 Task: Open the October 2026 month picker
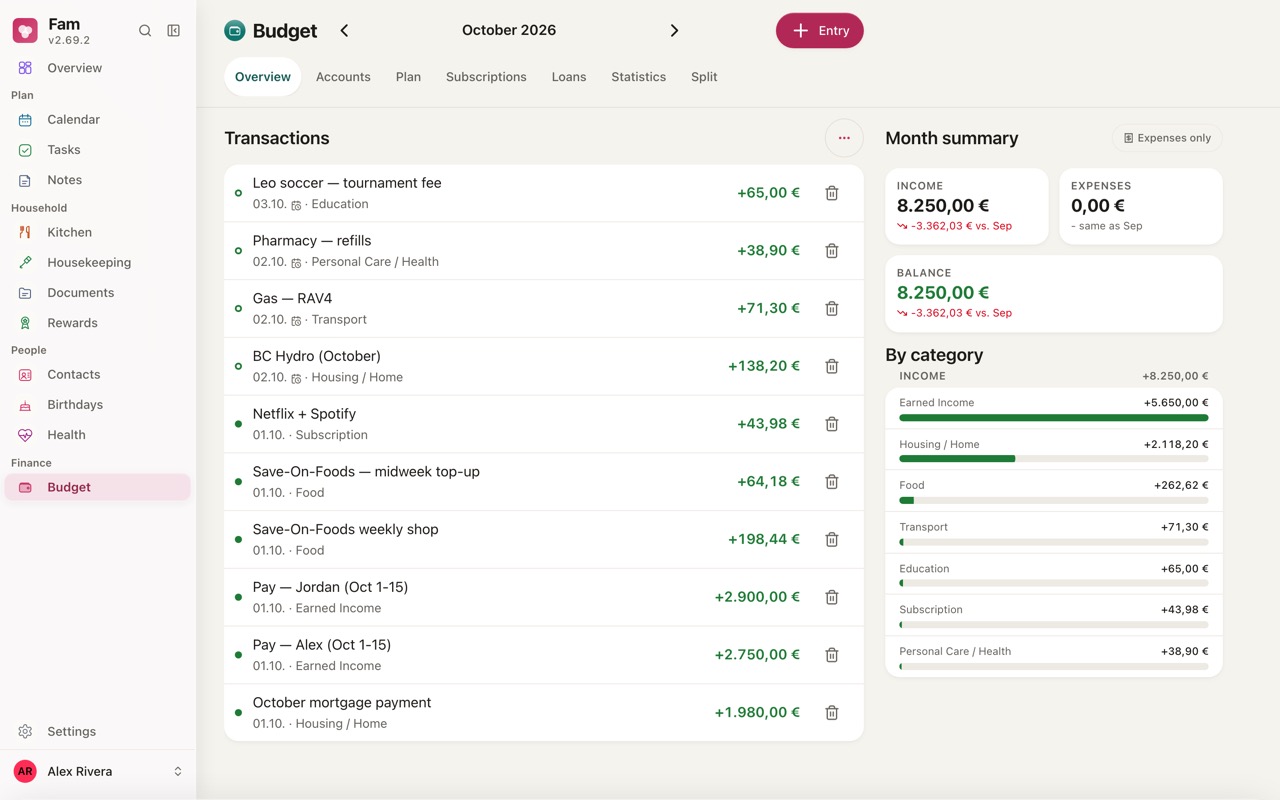pyautogui.click(x=509, y=30)
